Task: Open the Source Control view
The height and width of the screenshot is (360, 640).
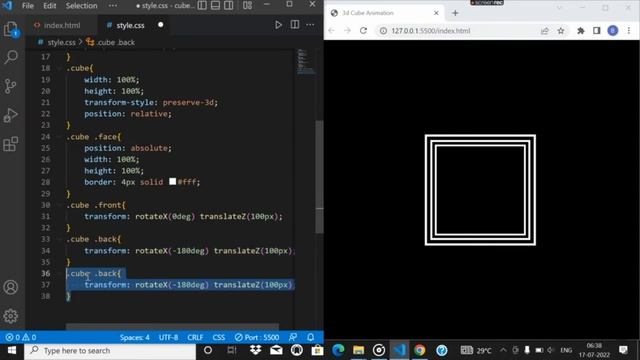Action: [x=11, y=86]
